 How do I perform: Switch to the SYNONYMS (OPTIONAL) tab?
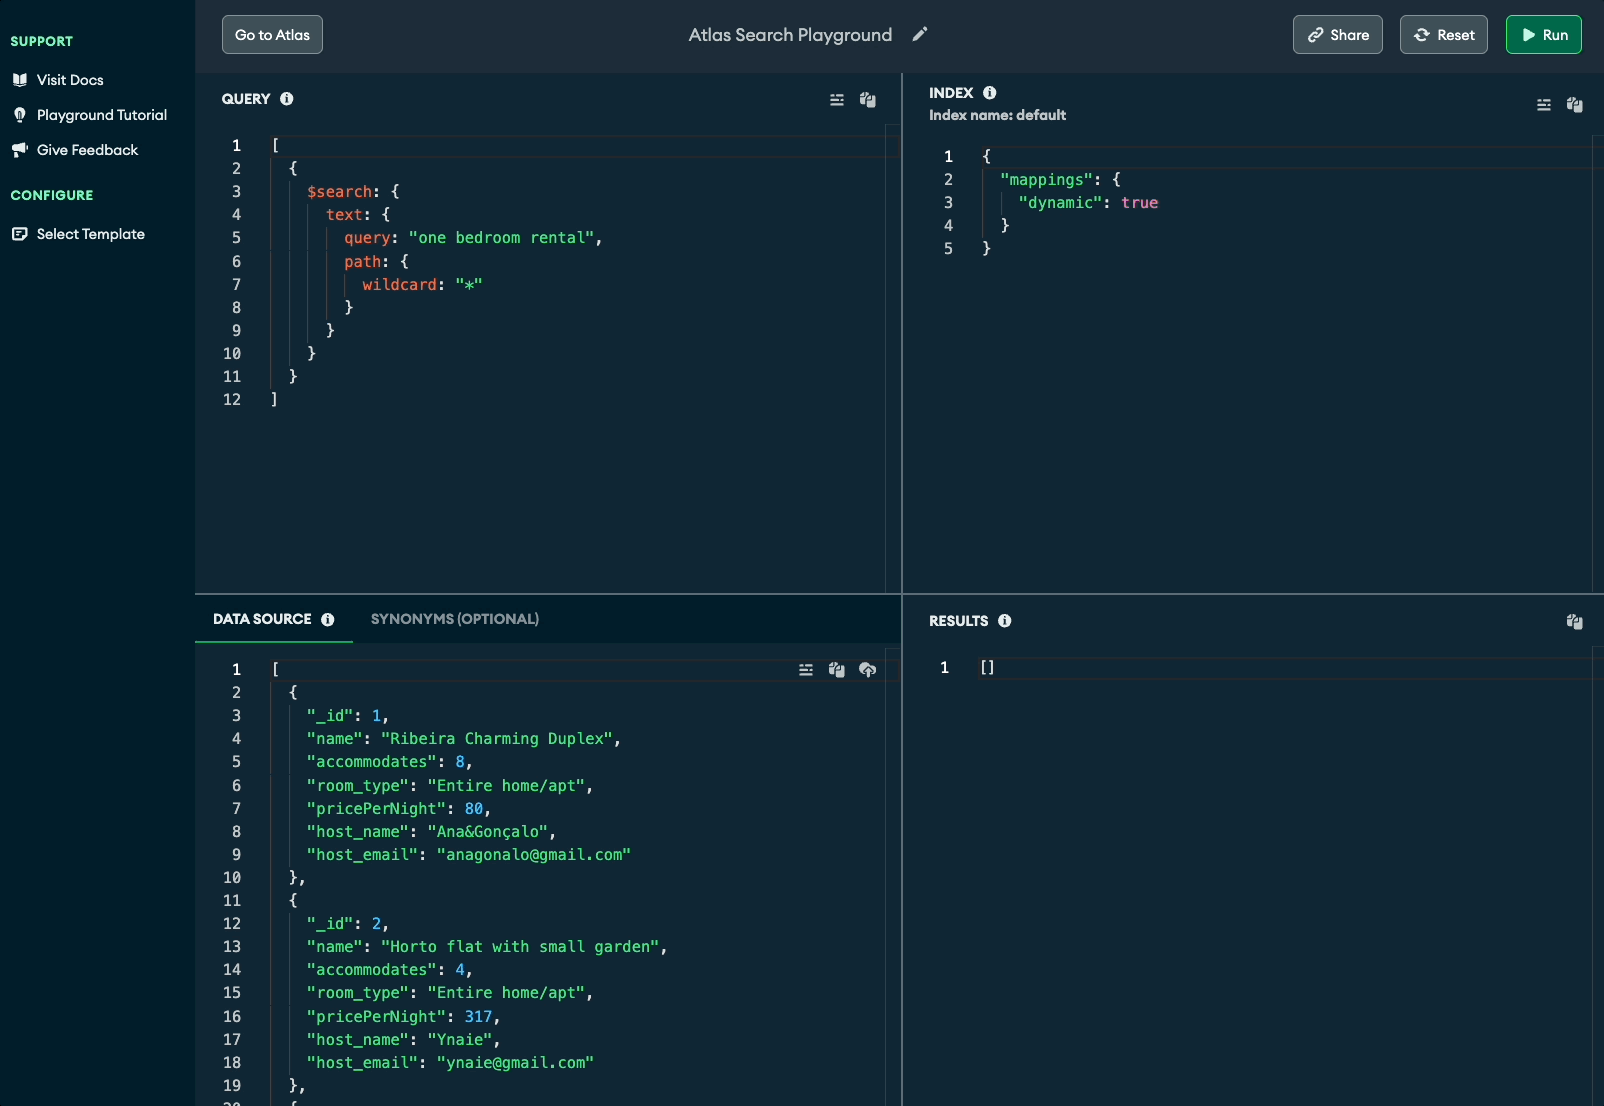click(454, 619)
